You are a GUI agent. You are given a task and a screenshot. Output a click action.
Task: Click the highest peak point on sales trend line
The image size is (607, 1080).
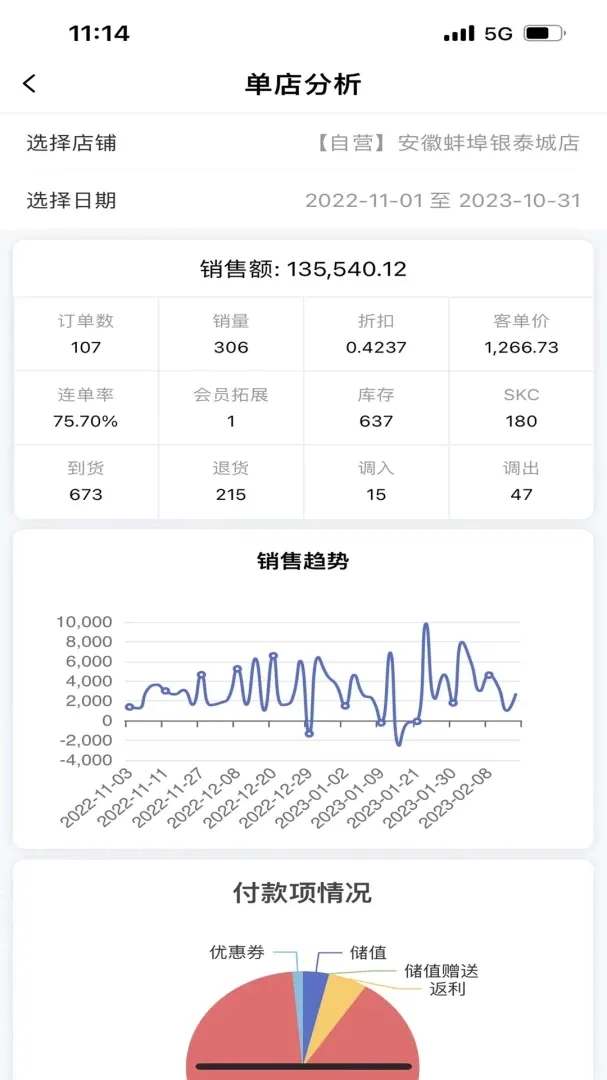coord(426,625)
